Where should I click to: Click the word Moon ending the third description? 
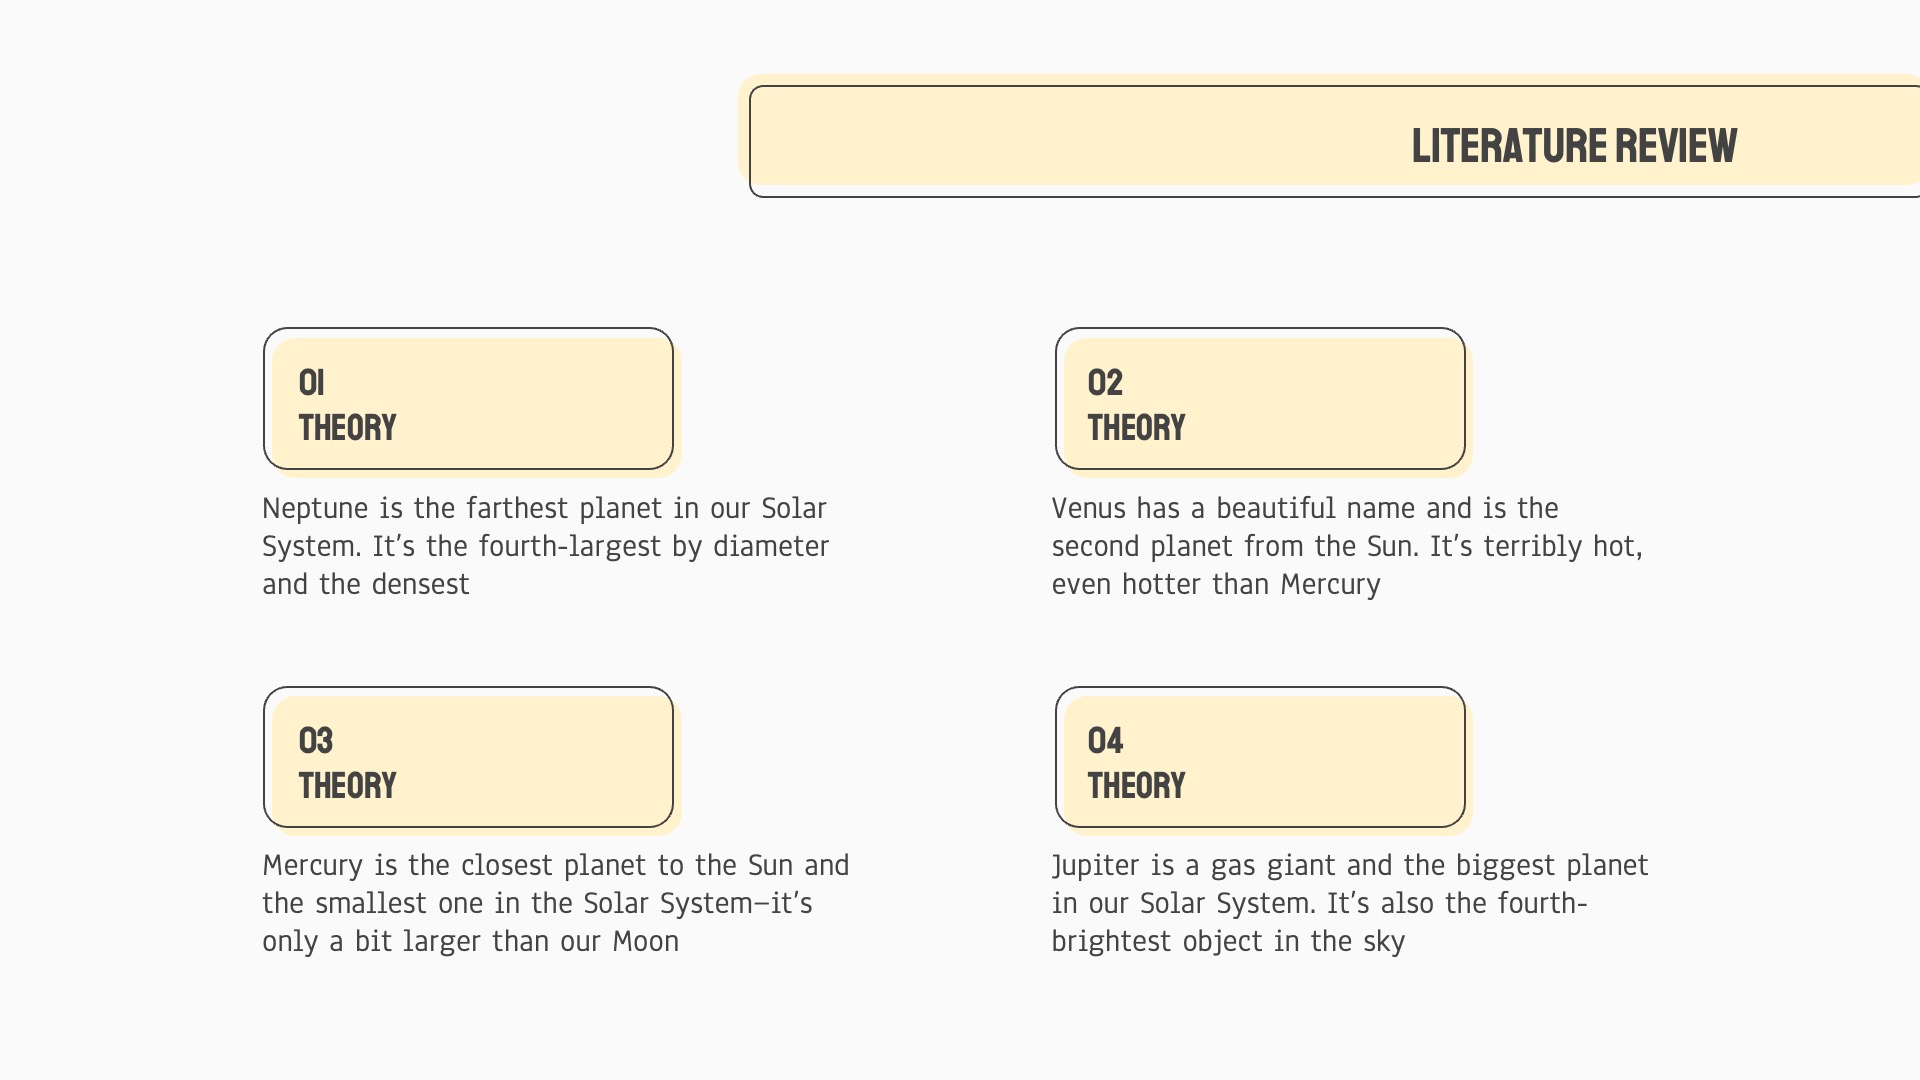point(645,942)
